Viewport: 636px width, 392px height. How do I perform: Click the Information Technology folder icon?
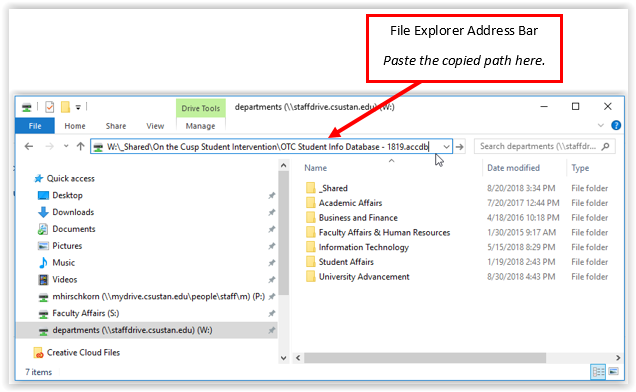311,247
